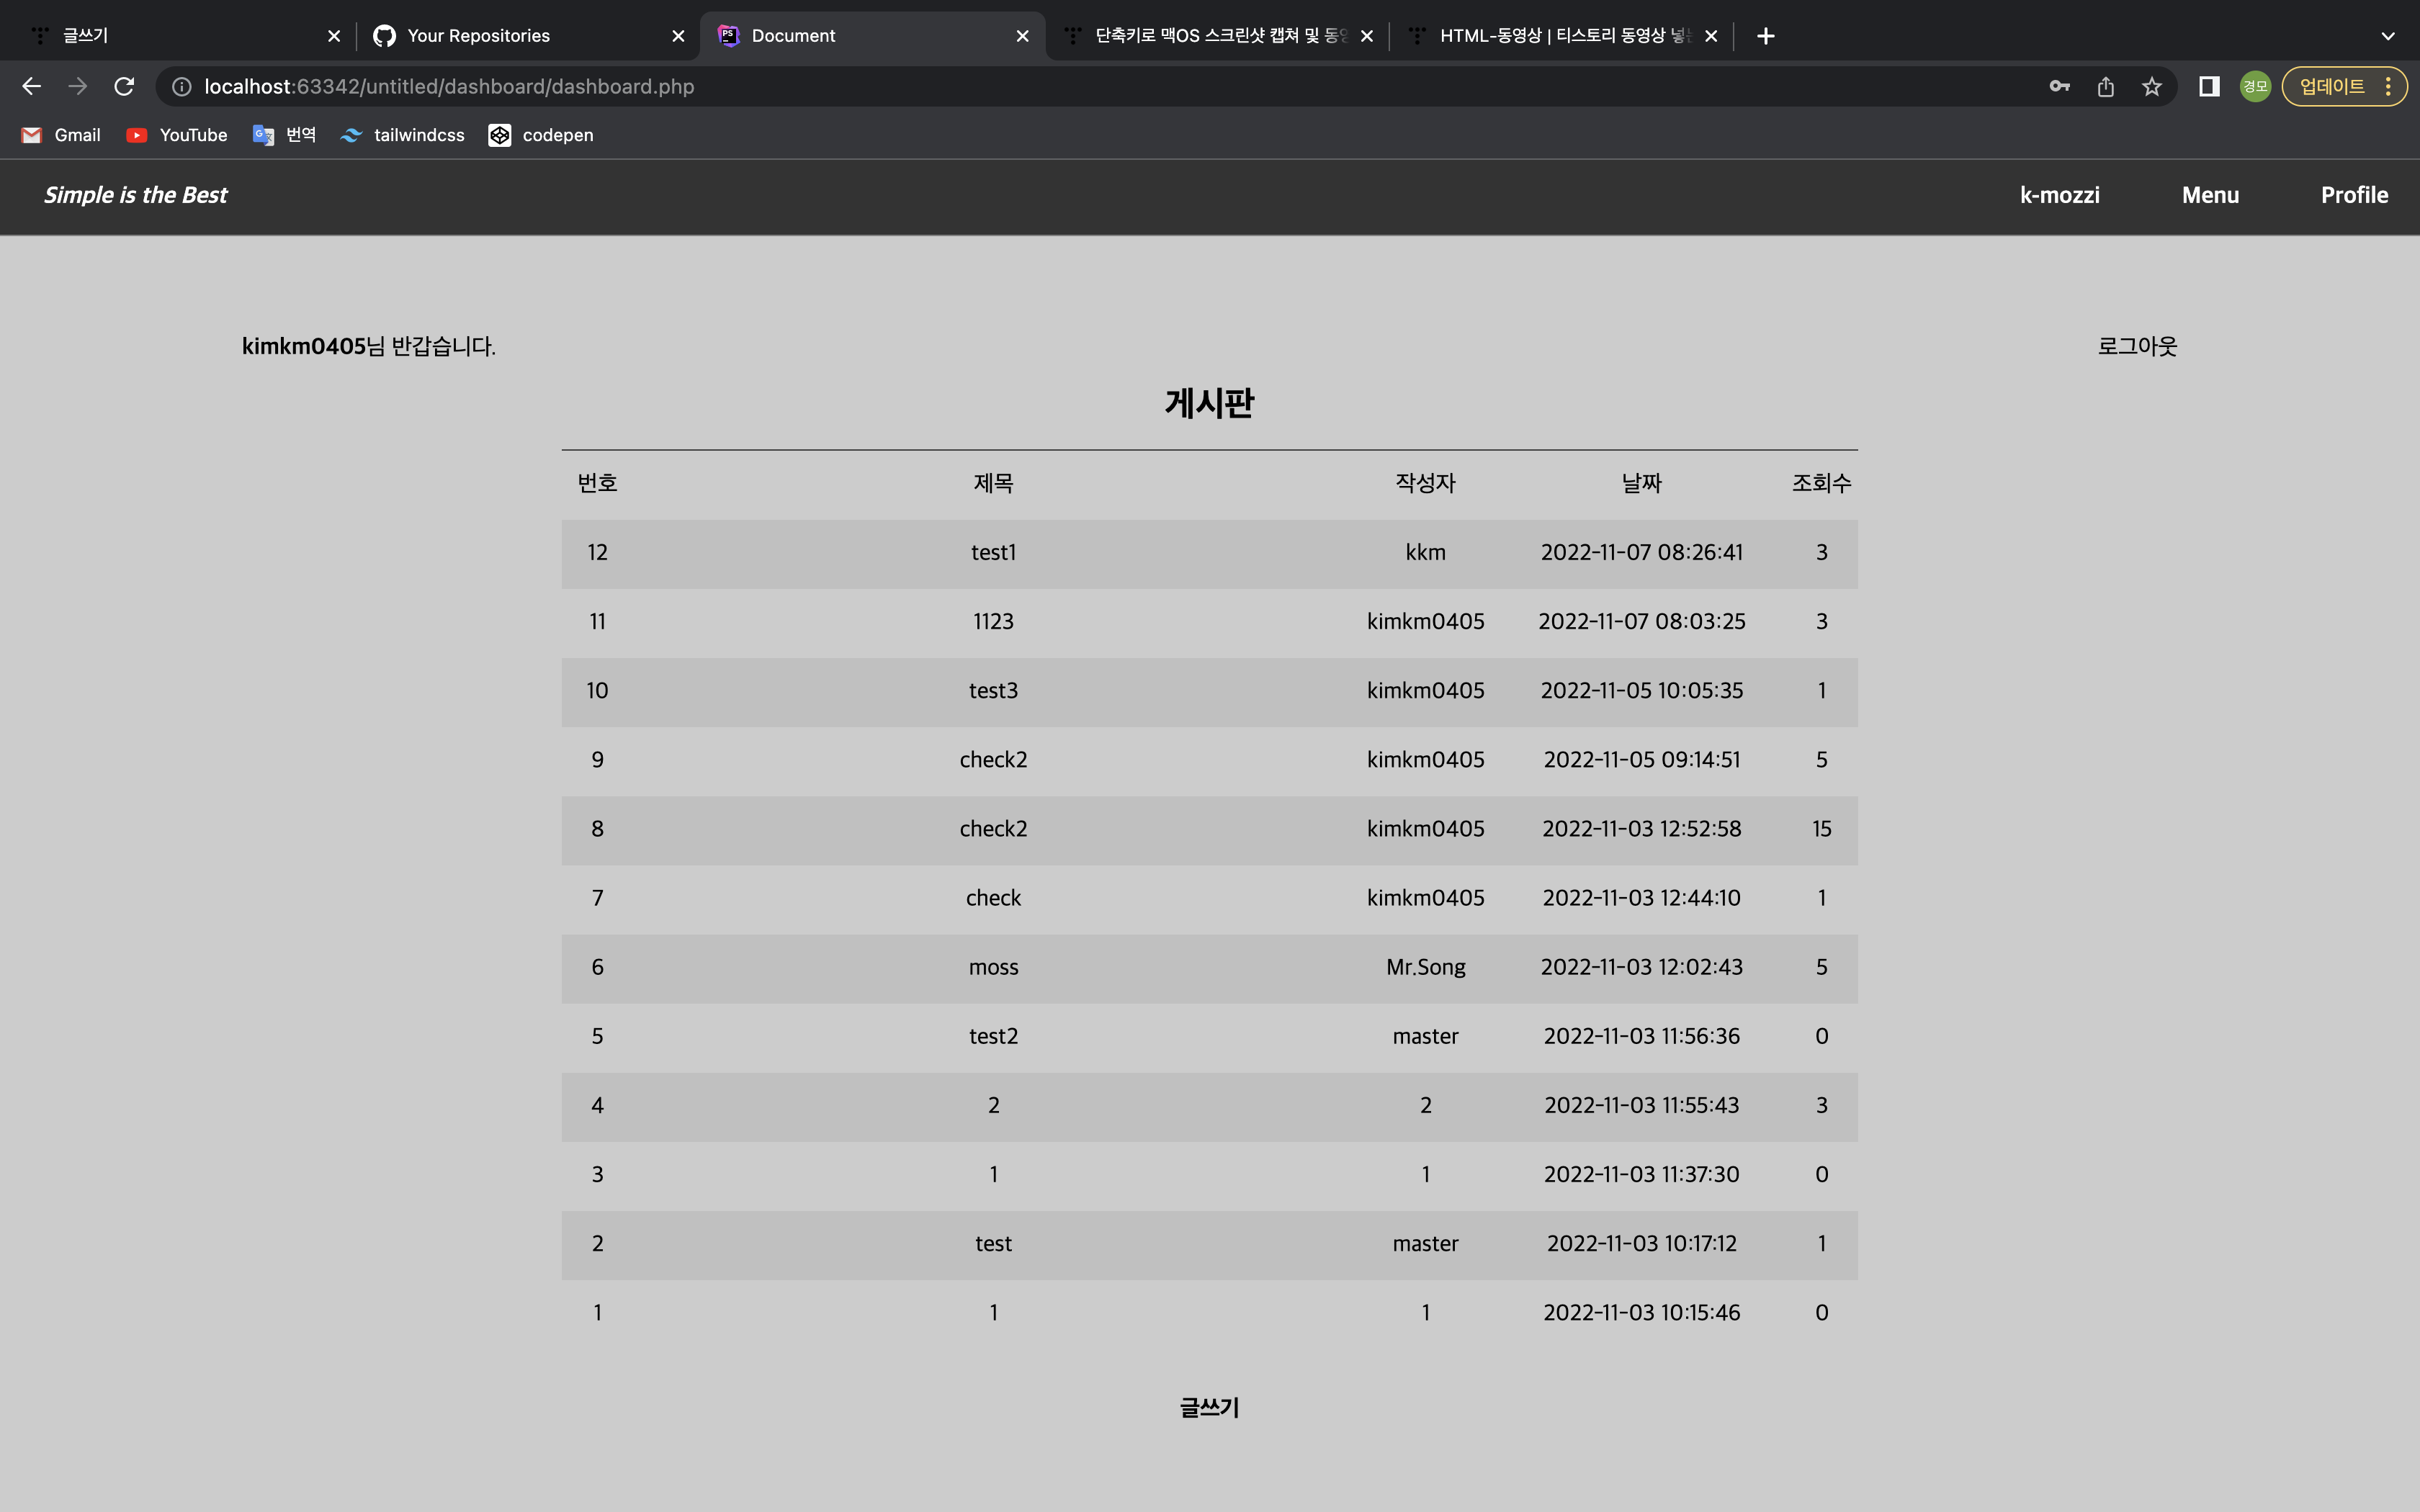Click the 로그아웃 logout link
This screenshot has width=2420, height=1512.
[x=2137, y=346]
